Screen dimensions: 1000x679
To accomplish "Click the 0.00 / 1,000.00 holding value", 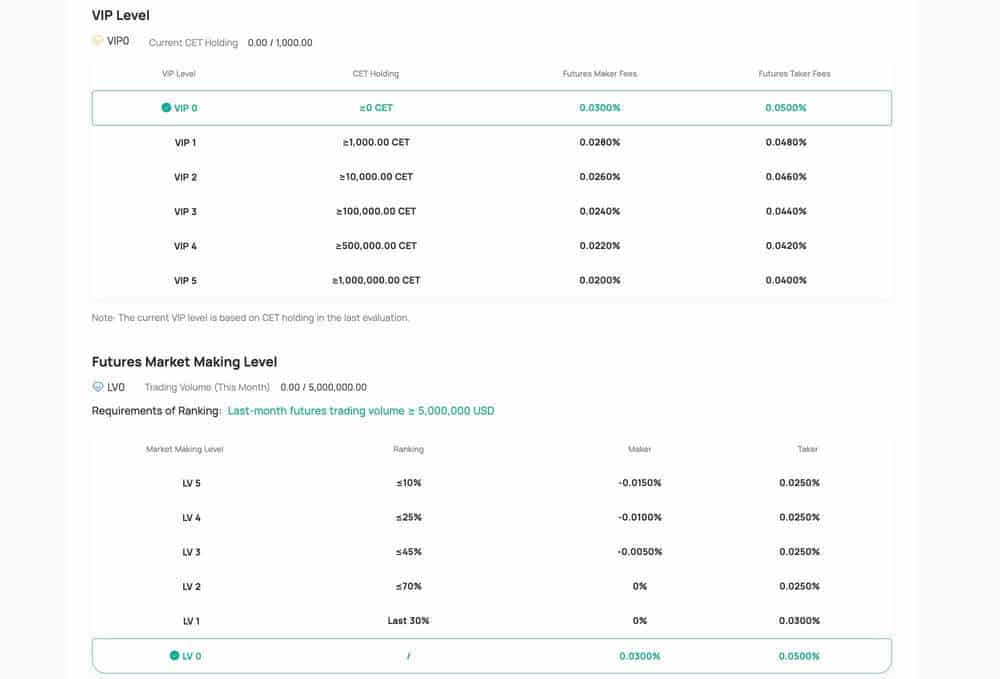I will [280, 43].
